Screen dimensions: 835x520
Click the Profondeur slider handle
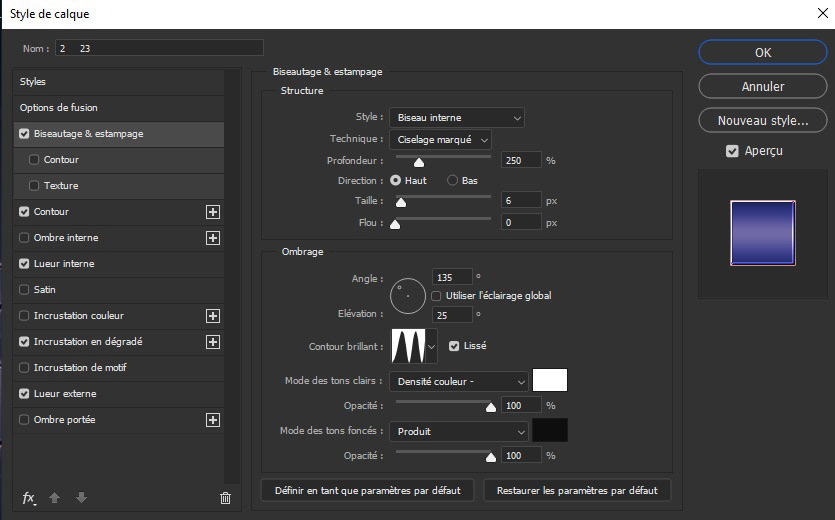point(419,162)
